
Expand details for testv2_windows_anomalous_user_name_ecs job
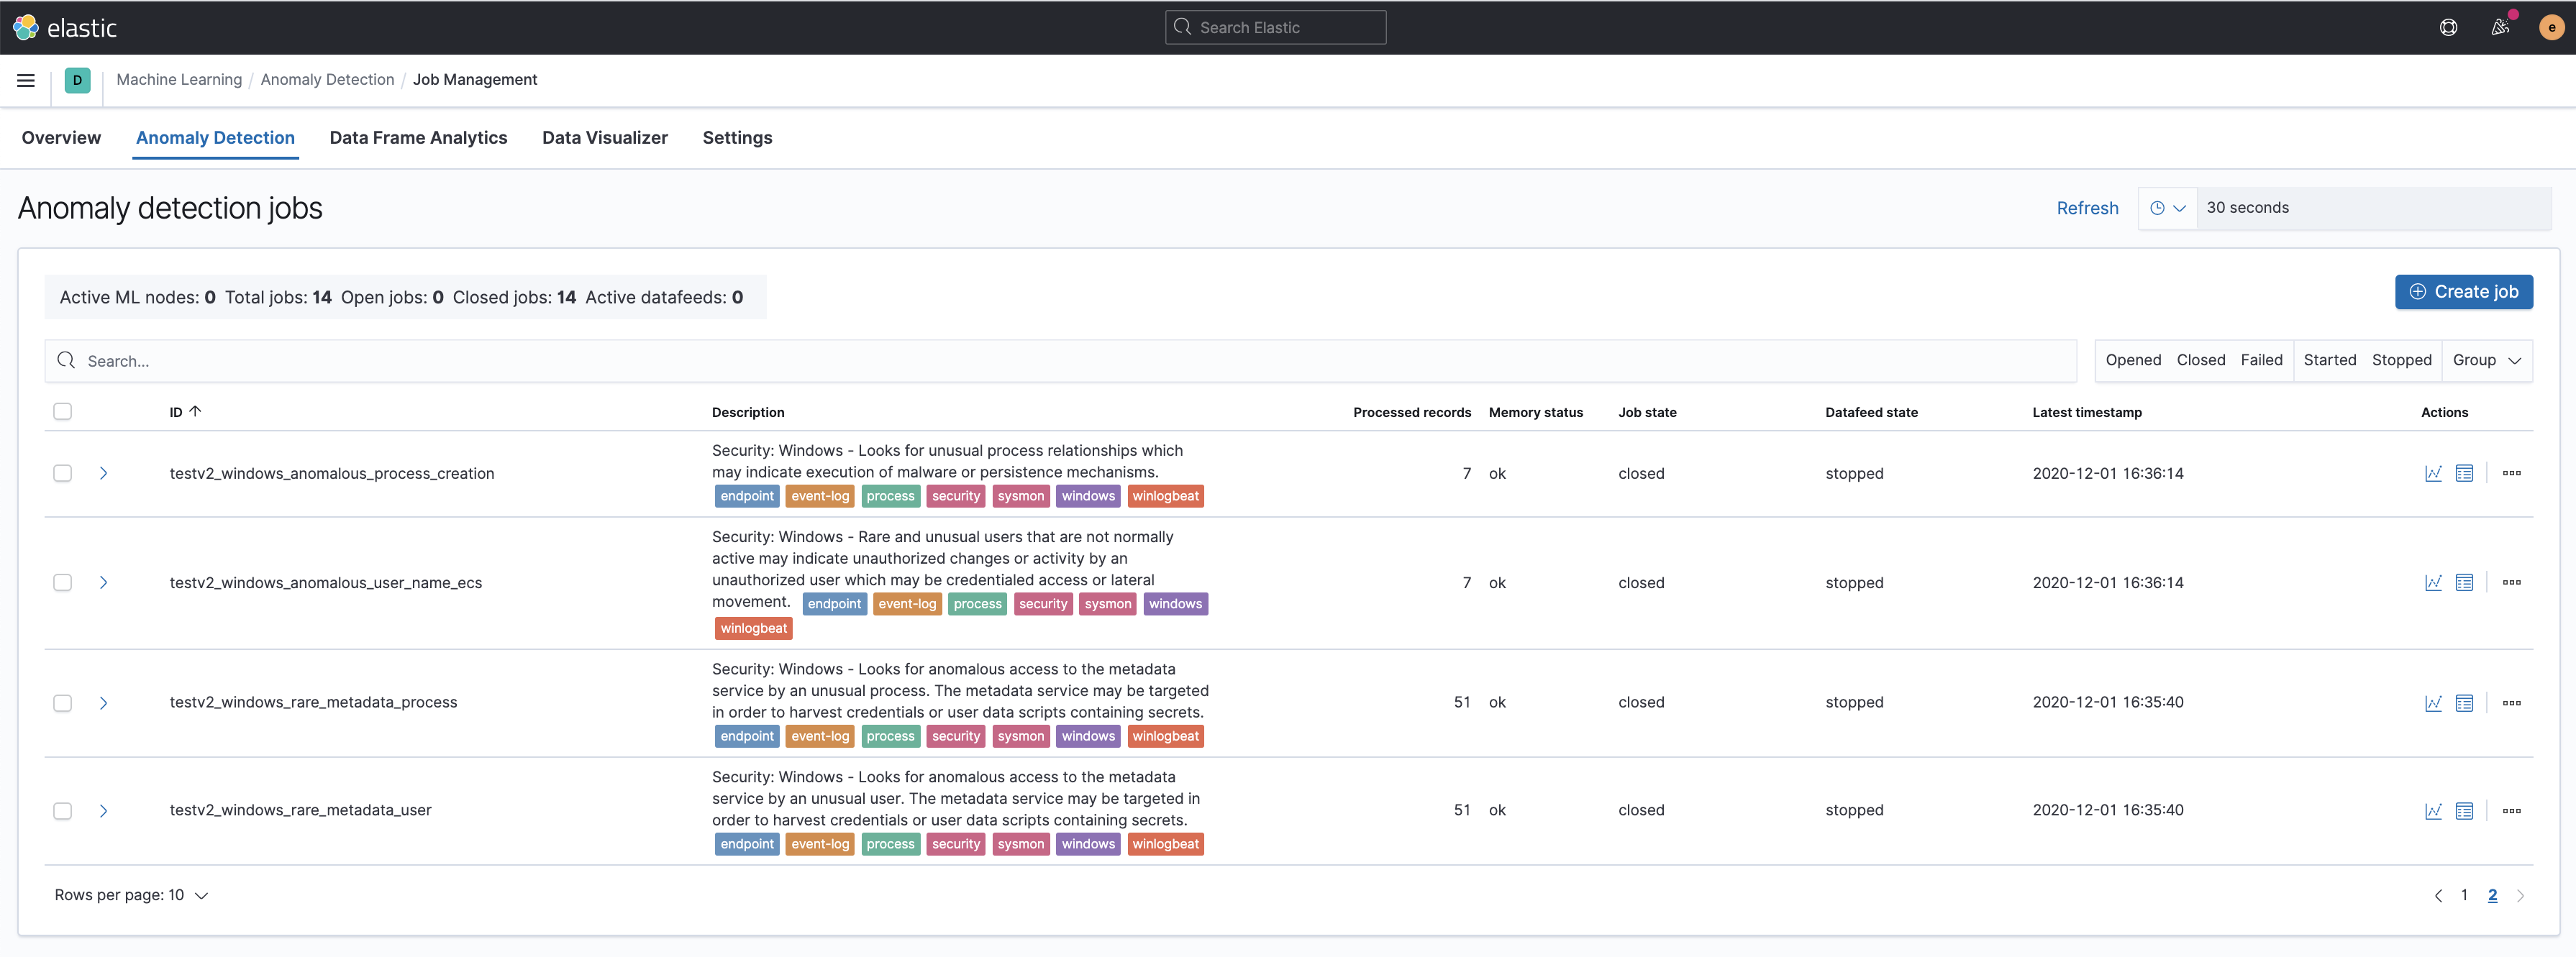103,582
